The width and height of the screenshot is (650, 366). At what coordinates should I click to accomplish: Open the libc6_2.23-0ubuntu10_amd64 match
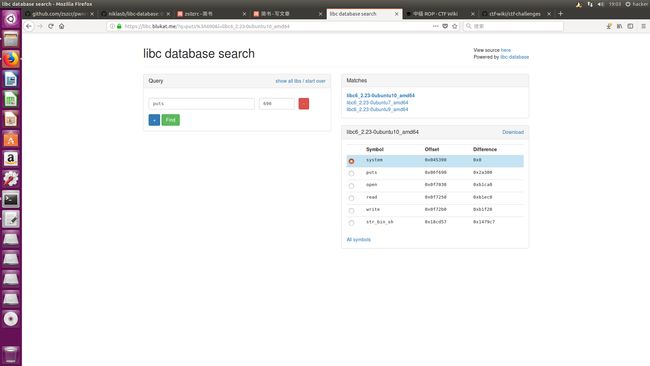coord(381,95)
